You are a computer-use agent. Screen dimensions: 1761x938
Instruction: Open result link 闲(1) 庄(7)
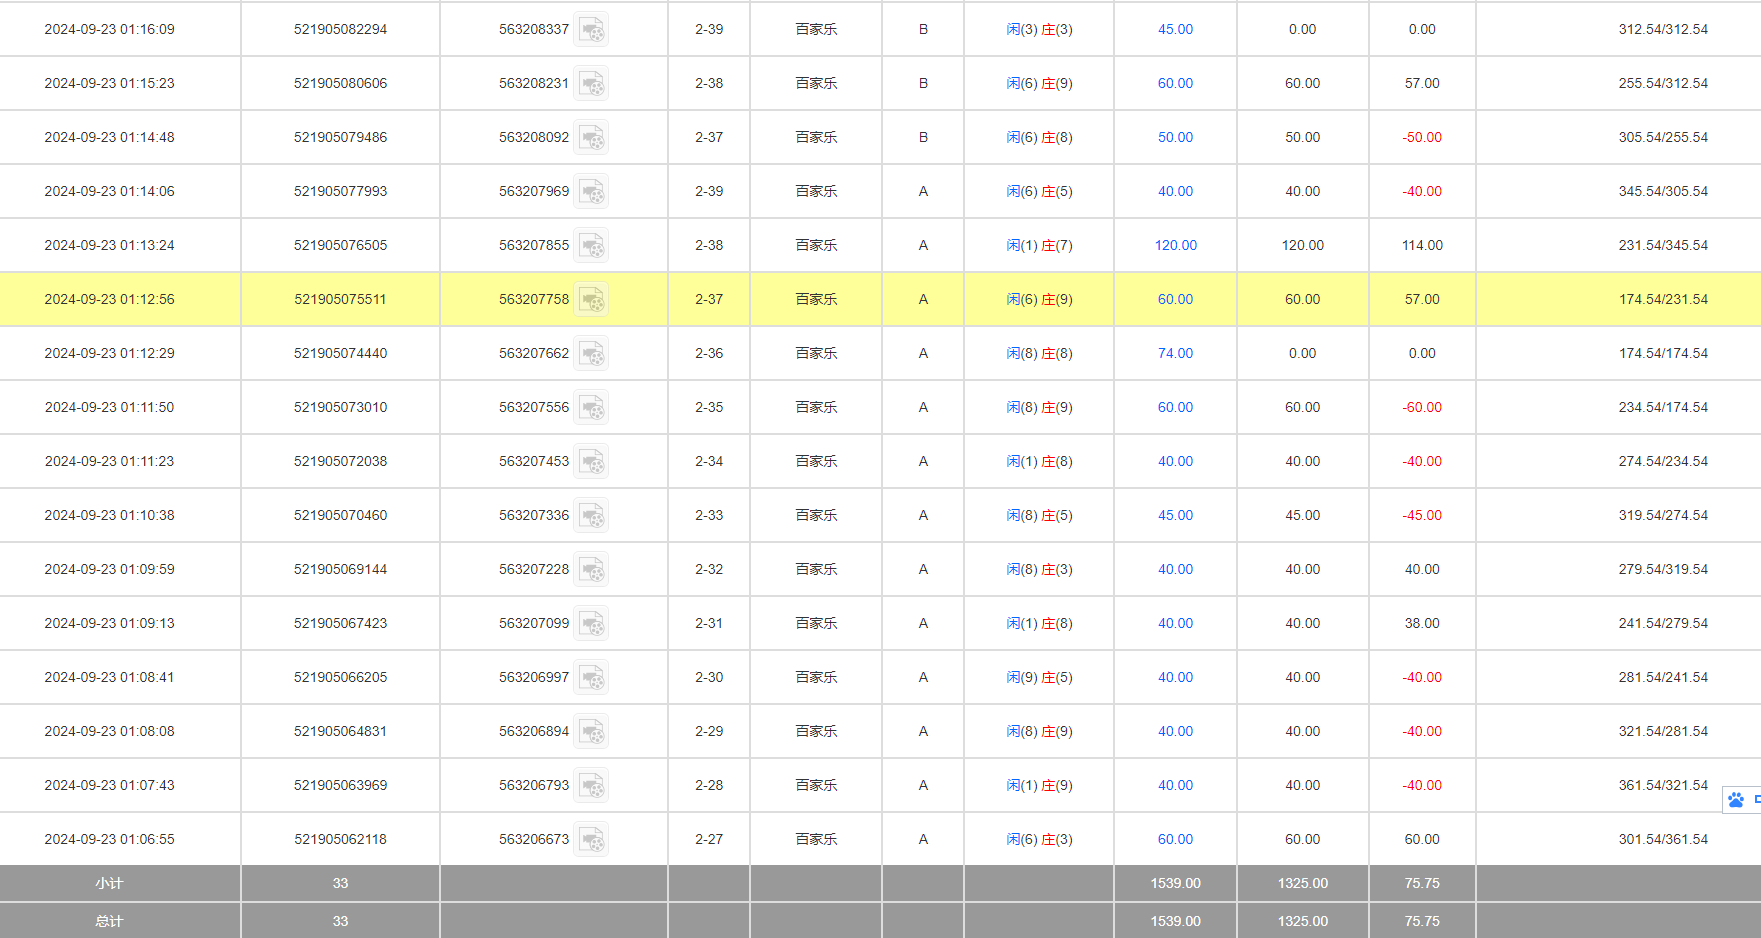click(x=1039, y=246)
